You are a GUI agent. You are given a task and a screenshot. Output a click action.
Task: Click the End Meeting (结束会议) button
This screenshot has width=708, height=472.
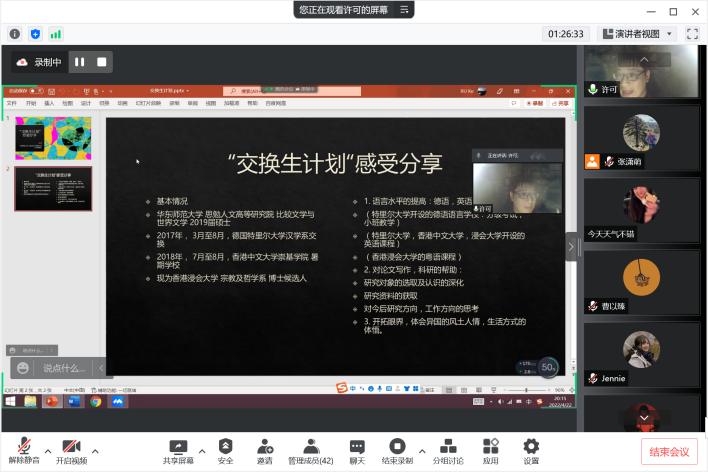click(x=669, y=452)
